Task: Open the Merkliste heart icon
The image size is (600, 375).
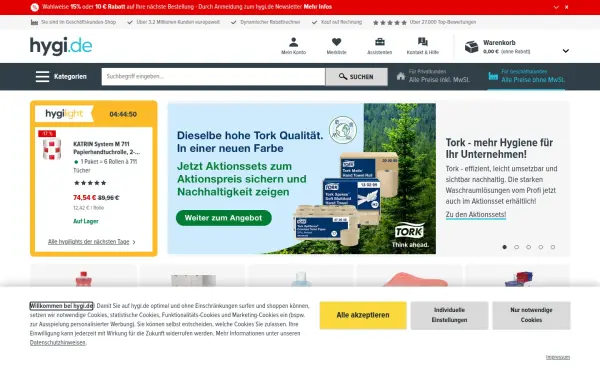Action: tap(336, 42)
